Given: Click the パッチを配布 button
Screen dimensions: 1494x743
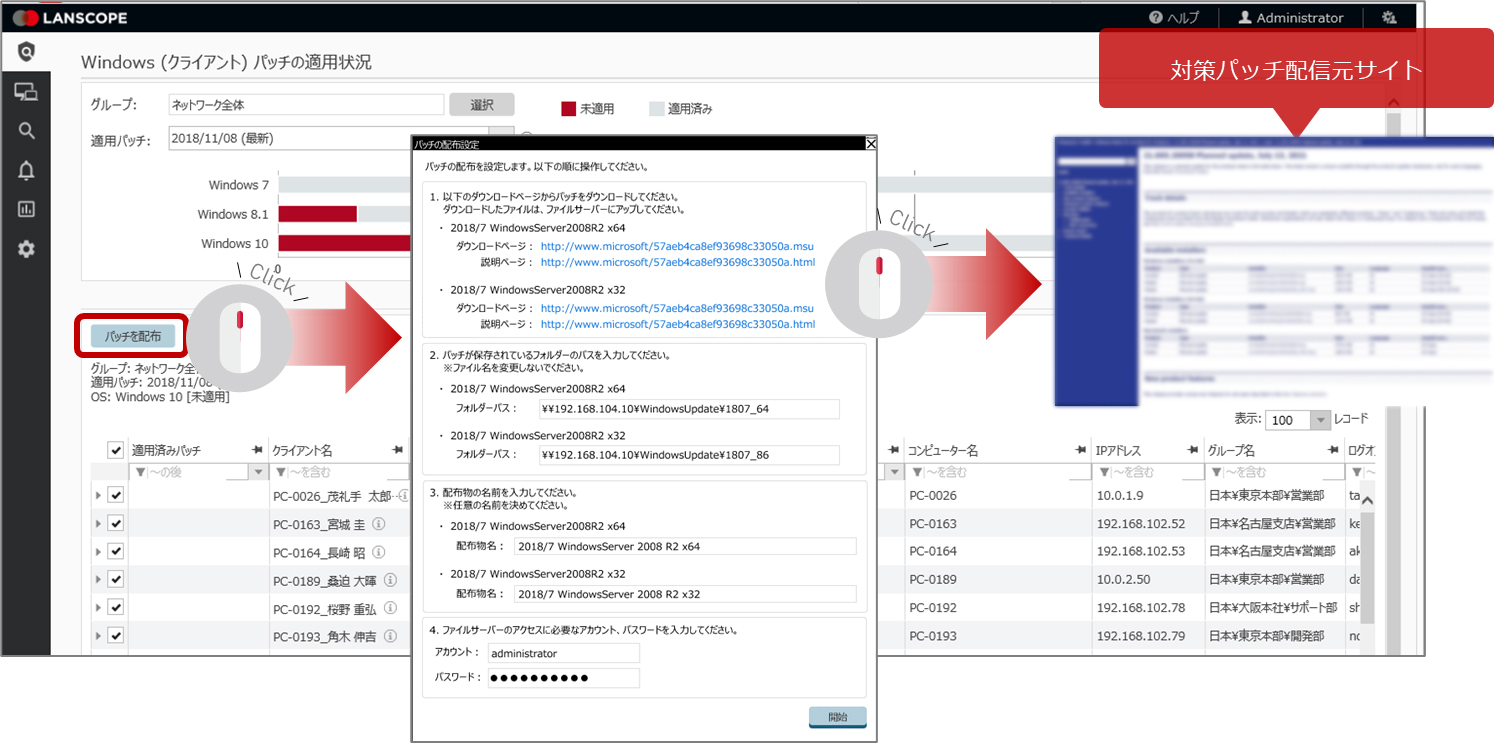Looking at the screenshot, I should tap(133, 336).
